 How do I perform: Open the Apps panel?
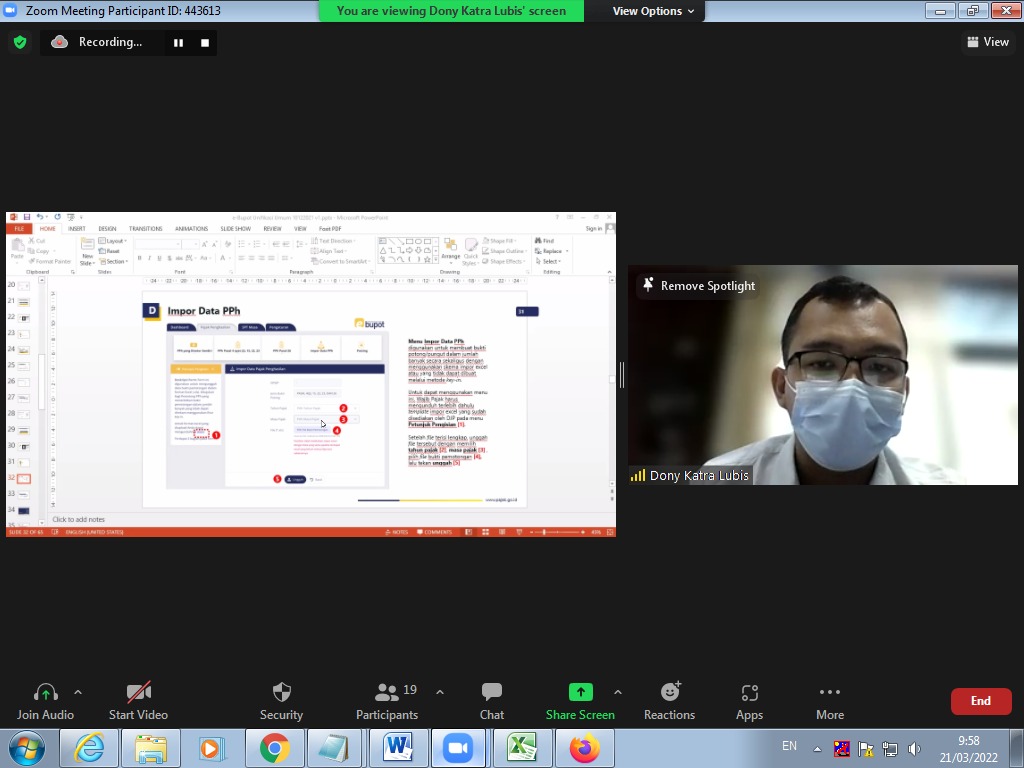749,693
